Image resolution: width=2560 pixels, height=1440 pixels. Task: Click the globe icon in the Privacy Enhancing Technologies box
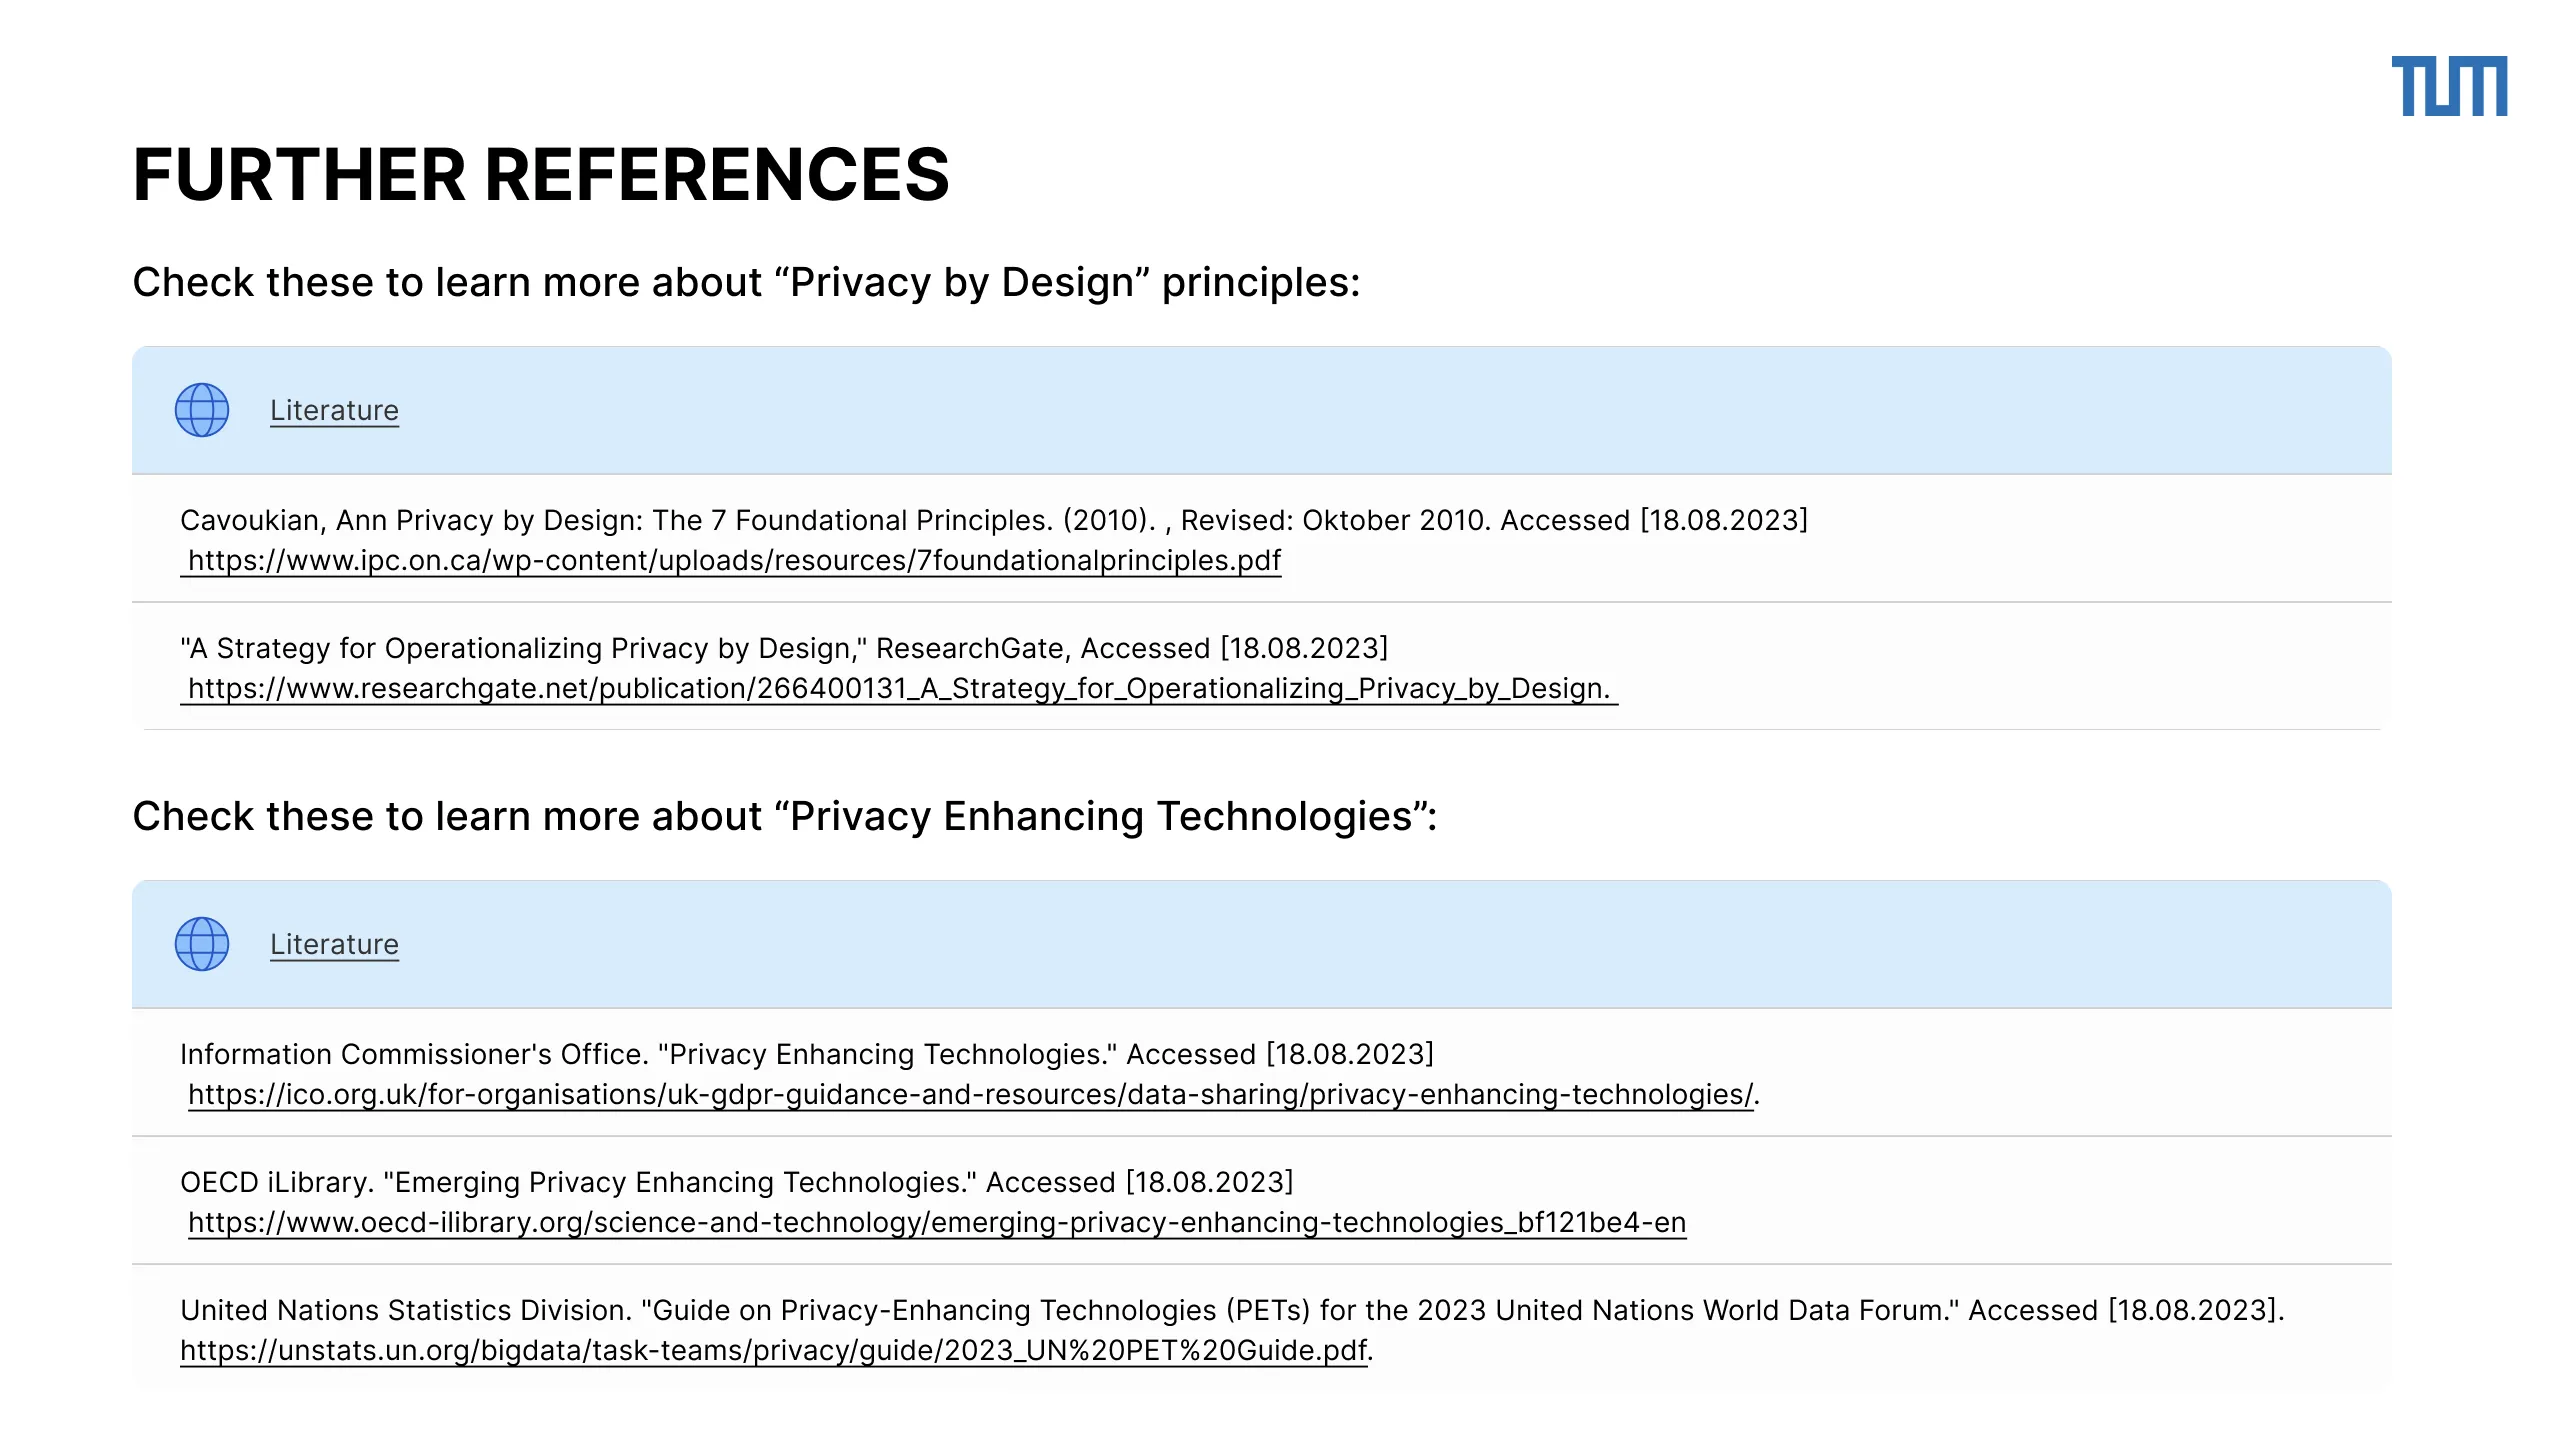(x=202, y=944)
